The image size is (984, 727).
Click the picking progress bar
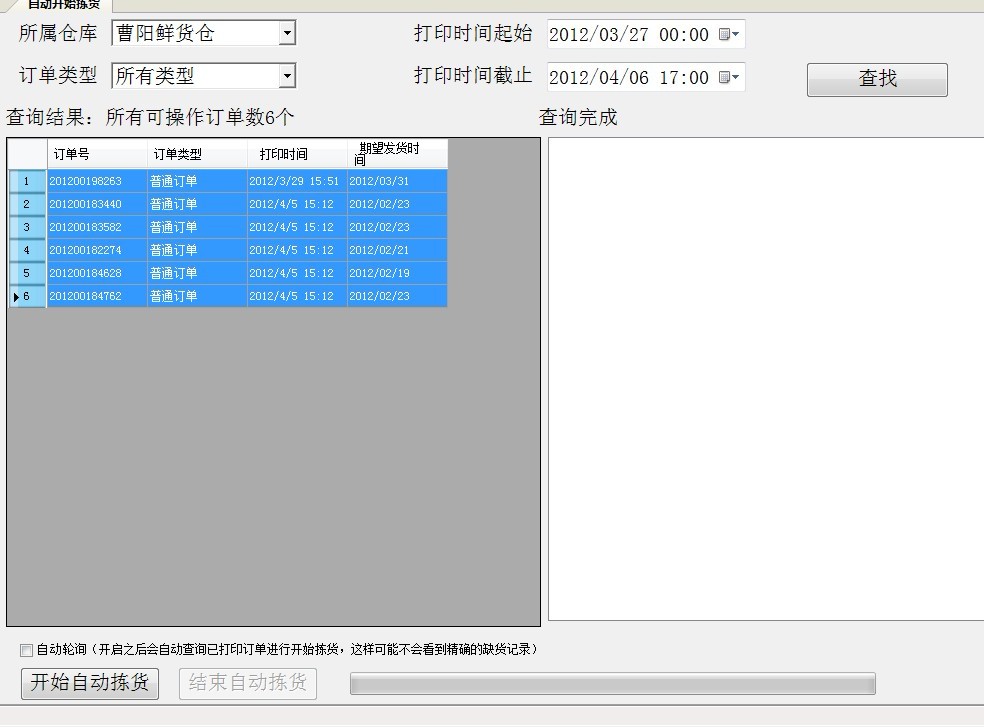point(612,684)
